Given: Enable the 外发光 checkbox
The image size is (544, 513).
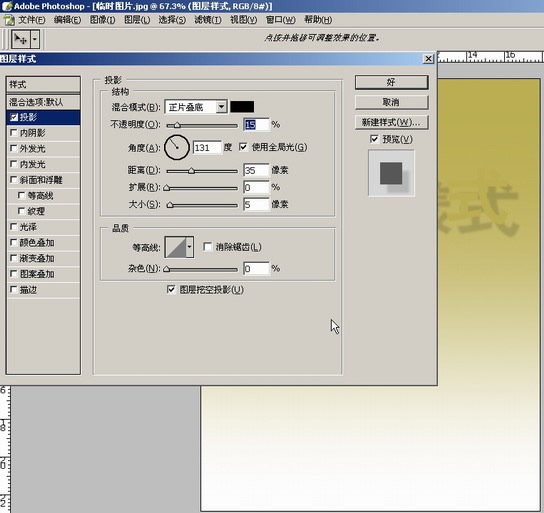Looking at the screenshot, I should 14,148.
